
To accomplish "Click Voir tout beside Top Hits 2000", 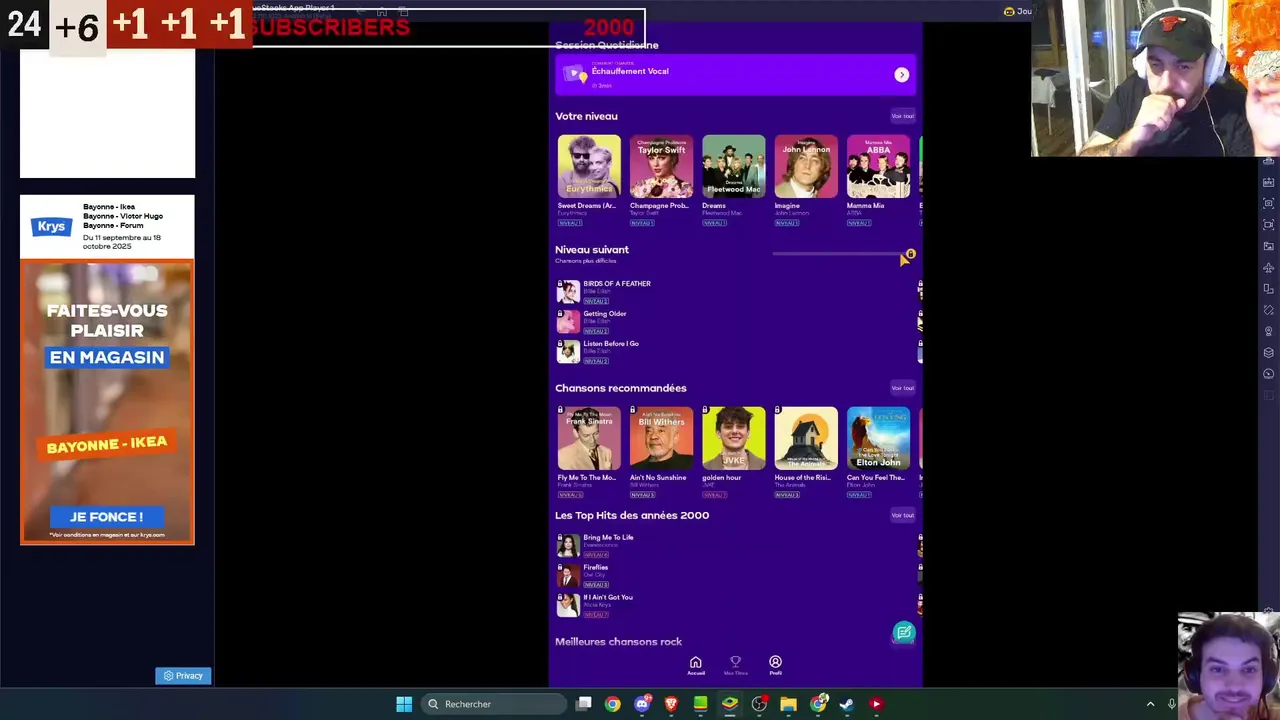I will point(903,515).
